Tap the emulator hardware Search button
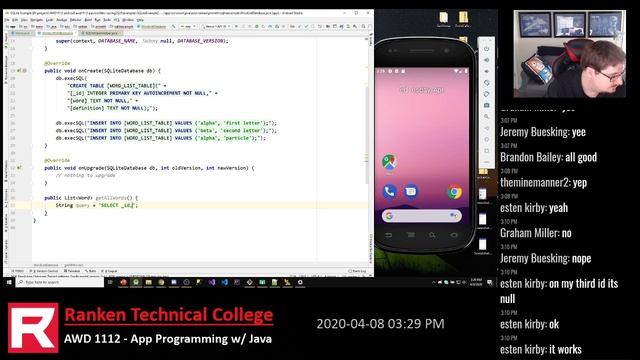The height and width of the screenshot is (360, 640). click(x=432, y=235)
